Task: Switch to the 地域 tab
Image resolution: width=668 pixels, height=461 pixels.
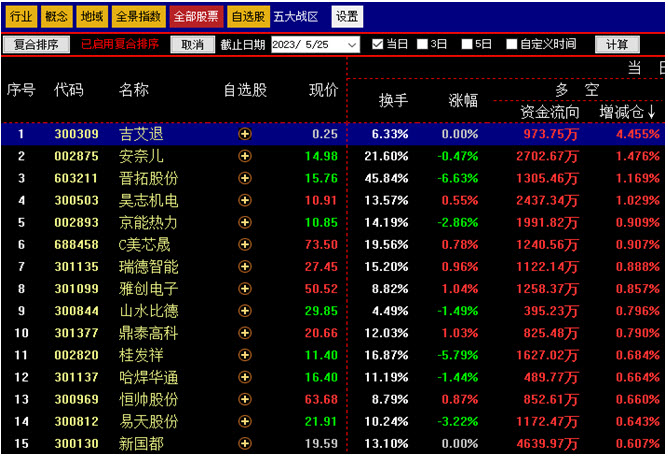Action: pyautogui.click(x=92, y=17)
